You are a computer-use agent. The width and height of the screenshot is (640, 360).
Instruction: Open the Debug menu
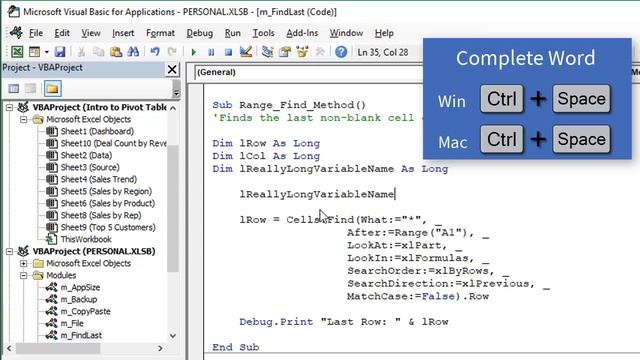pos(200,33)
